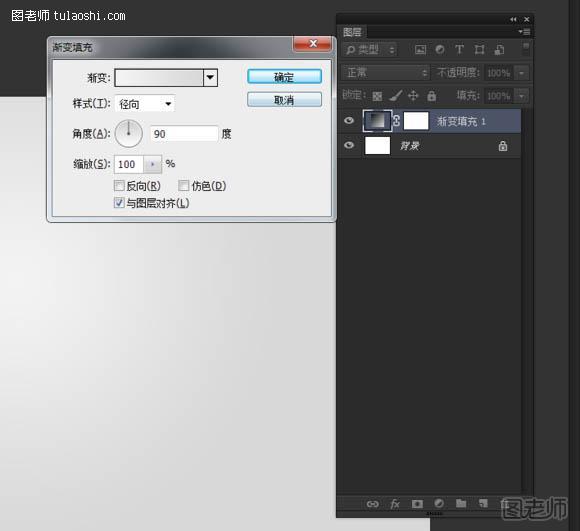Lock position move icon
This screenshot has height=531, width=580.
tap(413, 96)
